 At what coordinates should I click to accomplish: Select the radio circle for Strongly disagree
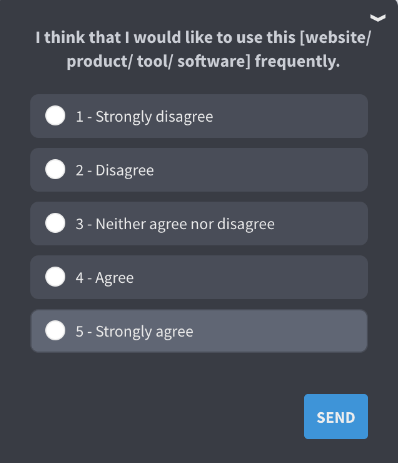55,116
